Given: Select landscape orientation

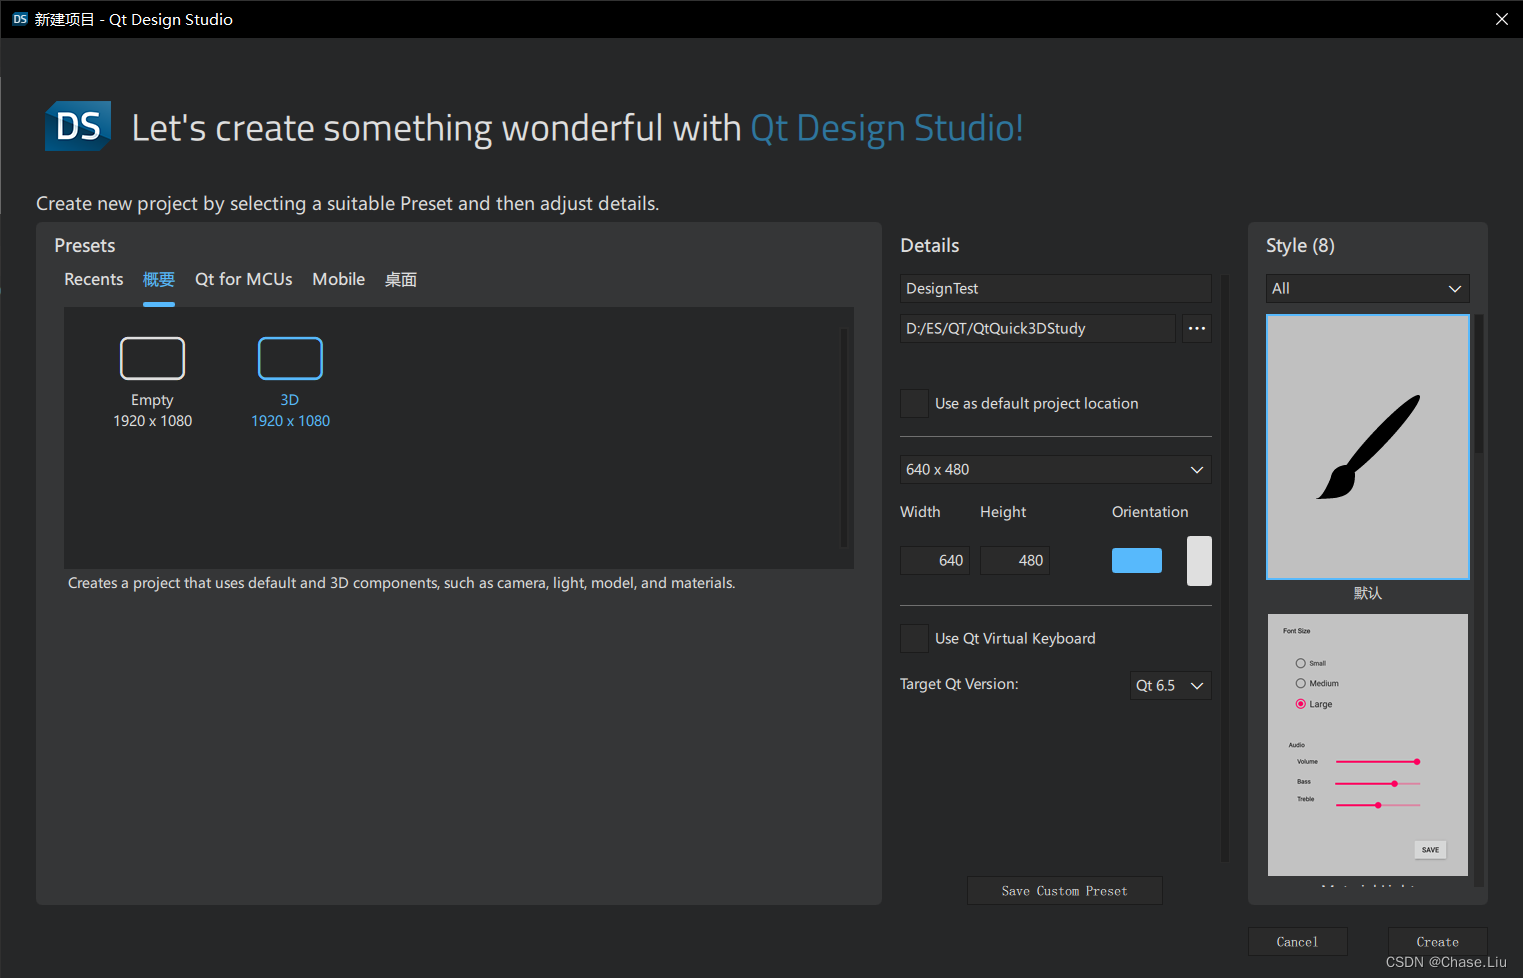Looking at the screenshot, I should (x=1137, y=560).
